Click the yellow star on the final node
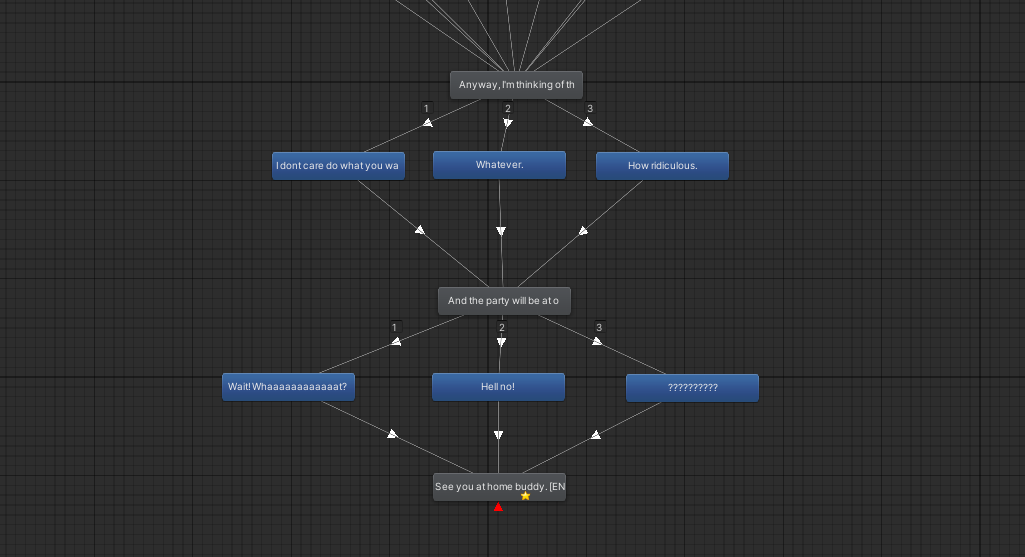The height and width of the screenshot is (557, 1025). [x=525, y=495]
